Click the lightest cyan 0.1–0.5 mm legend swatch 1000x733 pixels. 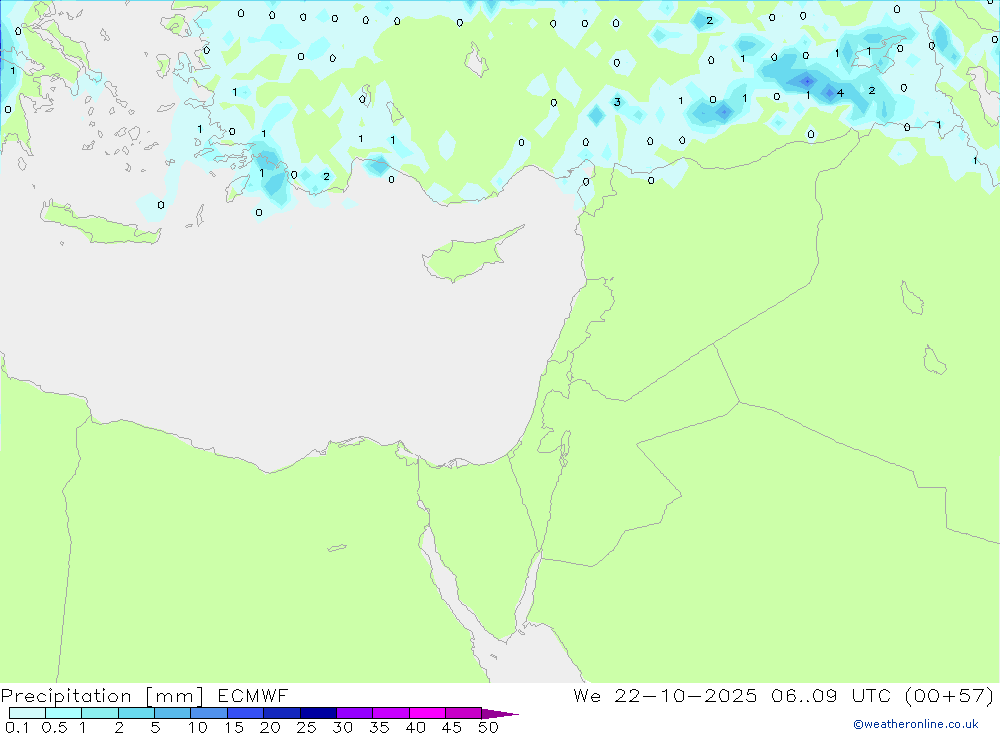tap(27, 713)
